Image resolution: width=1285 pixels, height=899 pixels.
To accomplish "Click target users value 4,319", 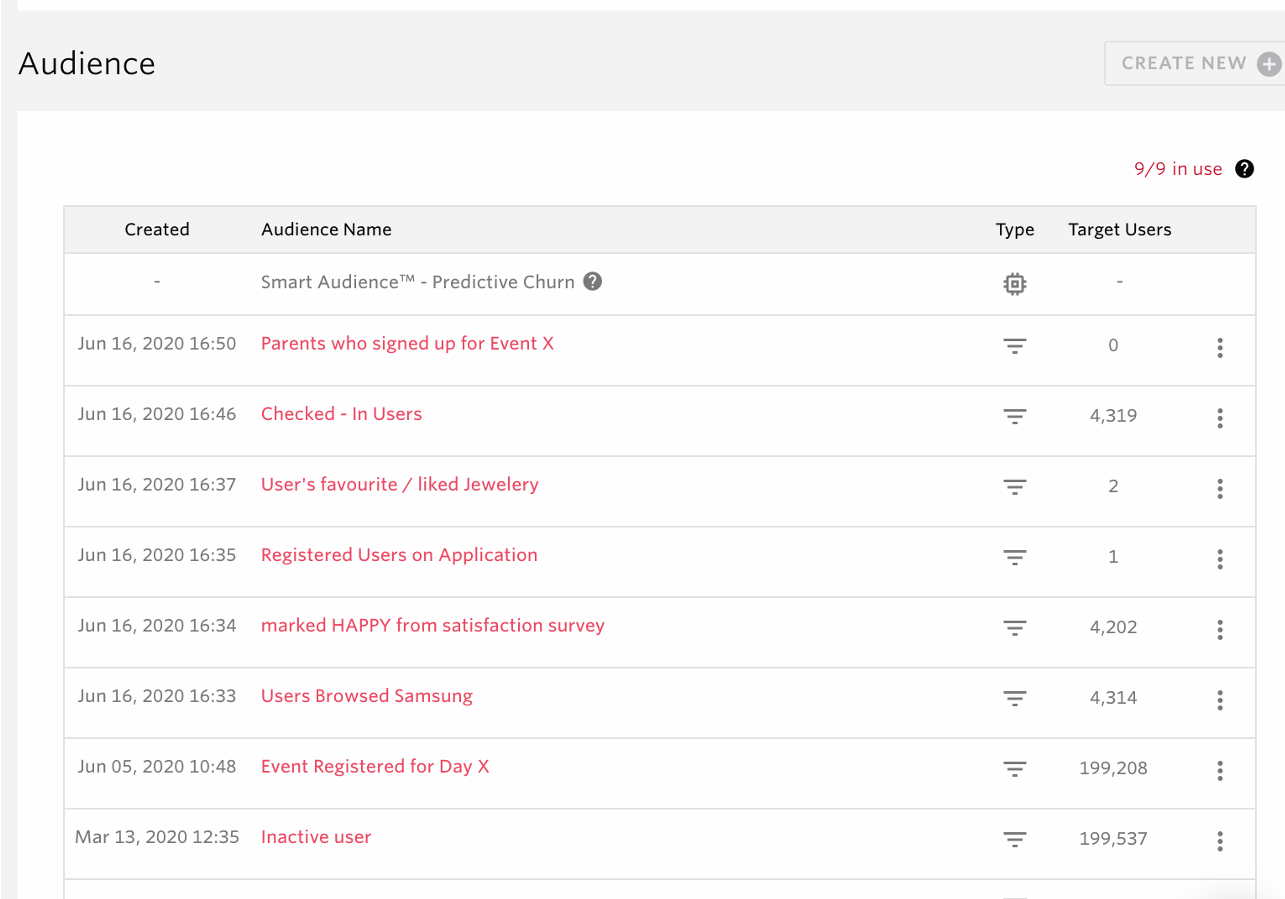I will 1113,416.
